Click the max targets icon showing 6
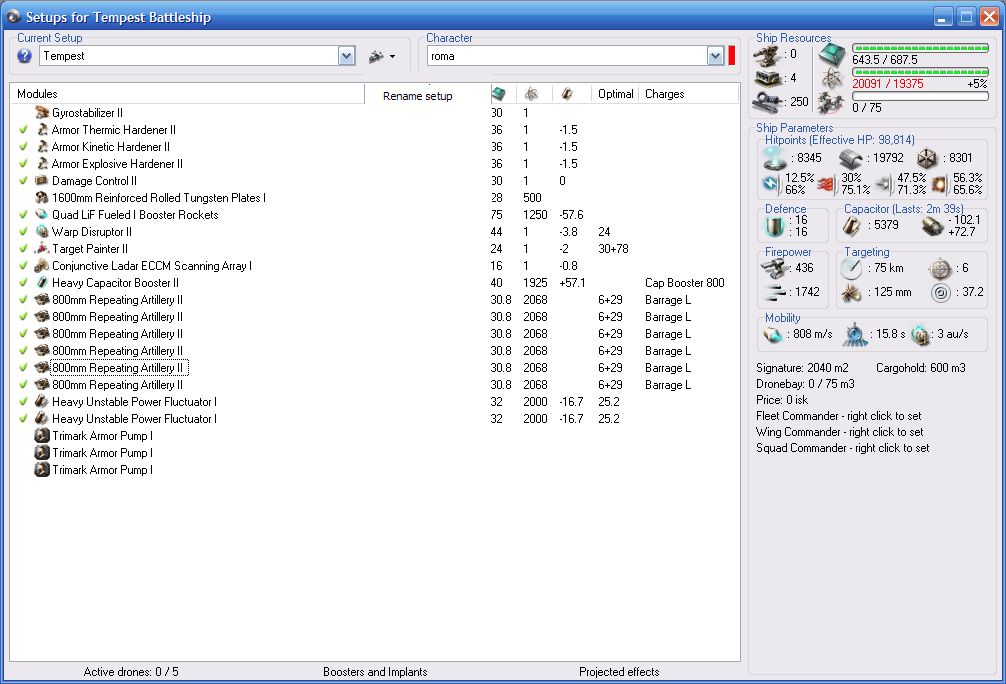The image size is (1006, 684). pos(940,268)
